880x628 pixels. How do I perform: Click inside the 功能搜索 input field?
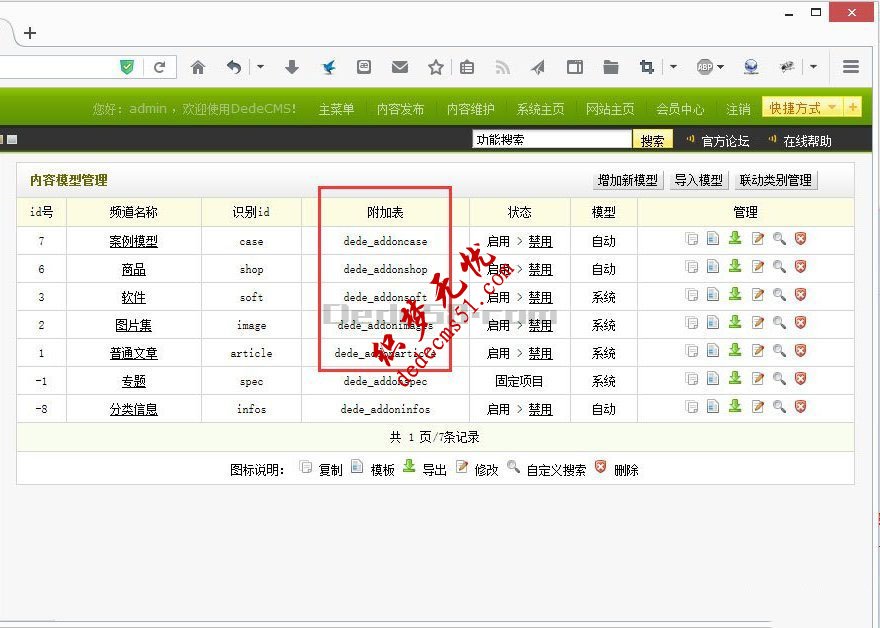click(x=550, y=139)
